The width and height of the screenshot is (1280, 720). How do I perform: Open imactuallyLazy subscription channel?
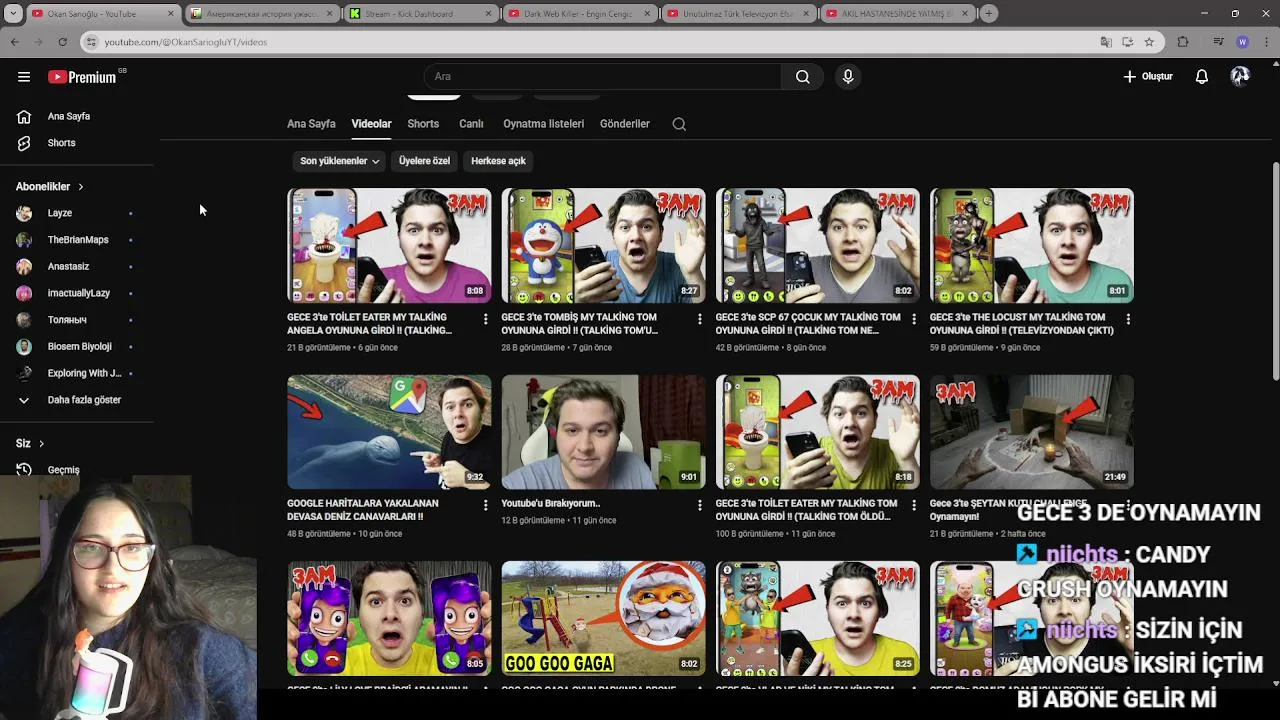tap(77, 293)
